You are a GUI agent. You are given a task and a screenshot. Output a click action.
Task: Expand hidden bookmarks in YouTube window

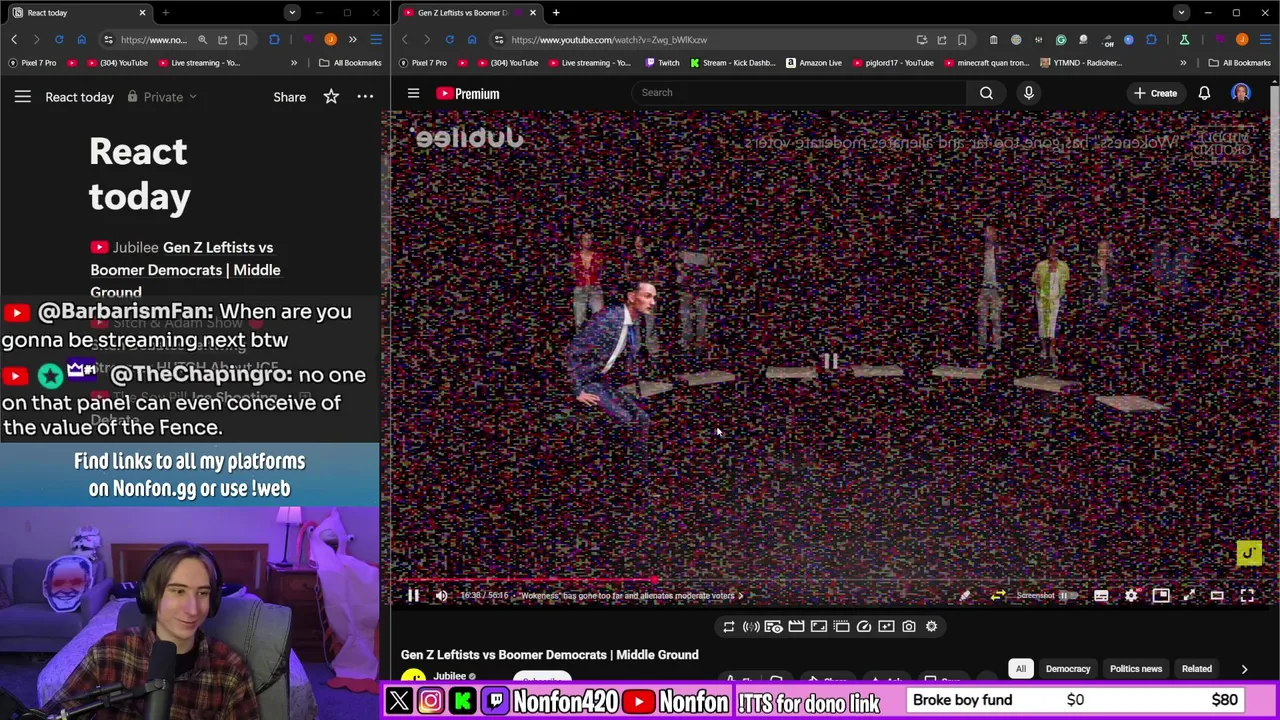[x=1183, y=63]
